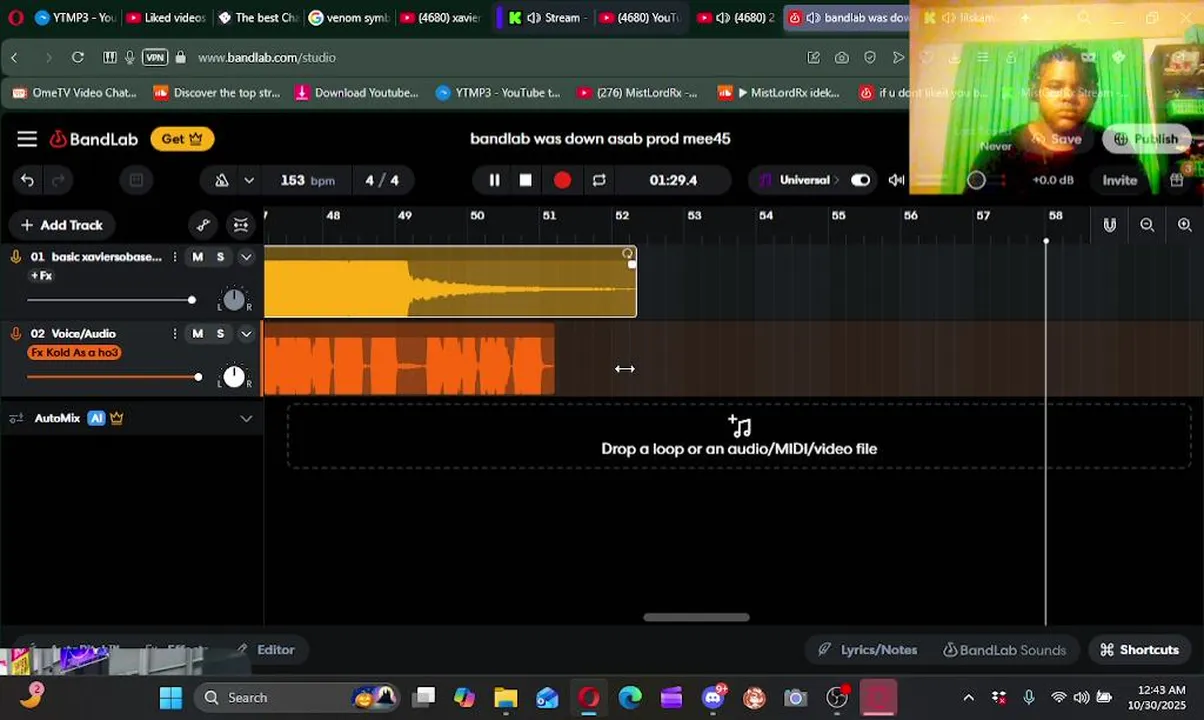Click Add Track

pyautogui.click(x=61, y=225)
